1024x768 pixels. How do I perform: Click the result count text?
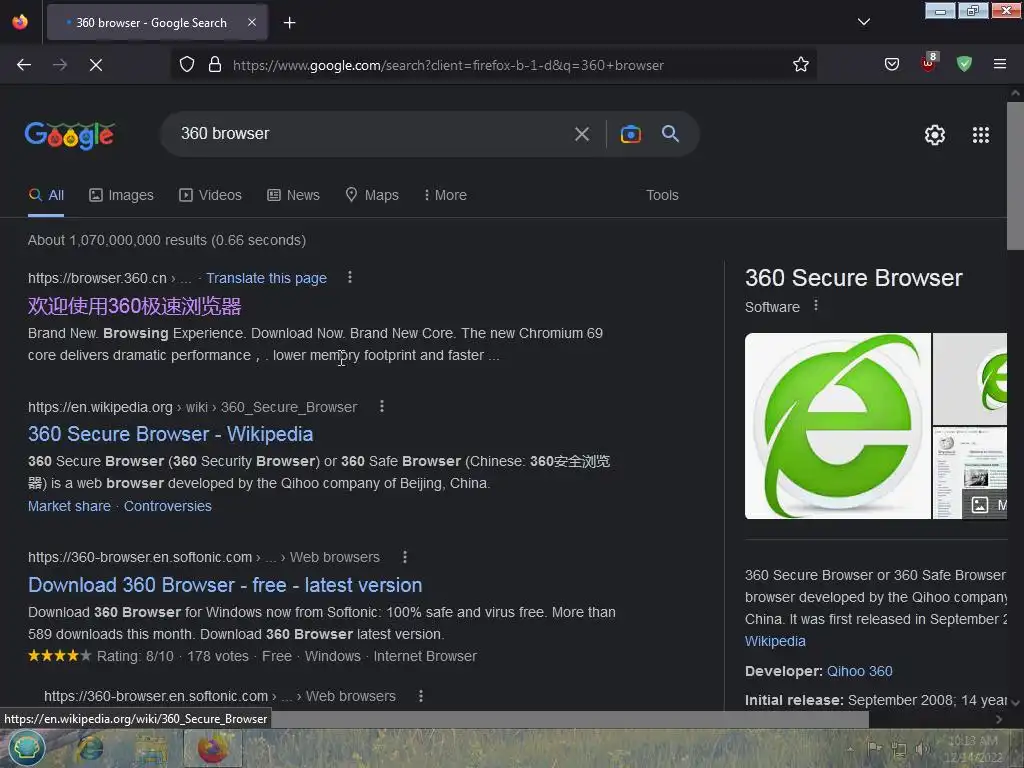[x=167, y=240]
